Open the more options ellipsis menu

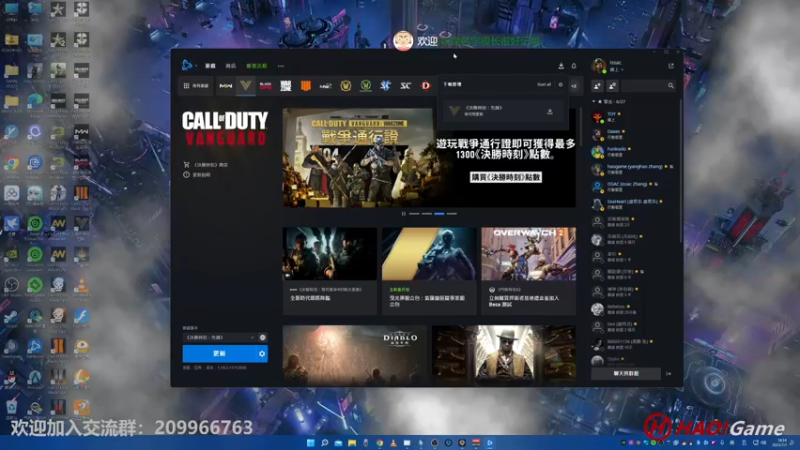(x=281, y=66)
